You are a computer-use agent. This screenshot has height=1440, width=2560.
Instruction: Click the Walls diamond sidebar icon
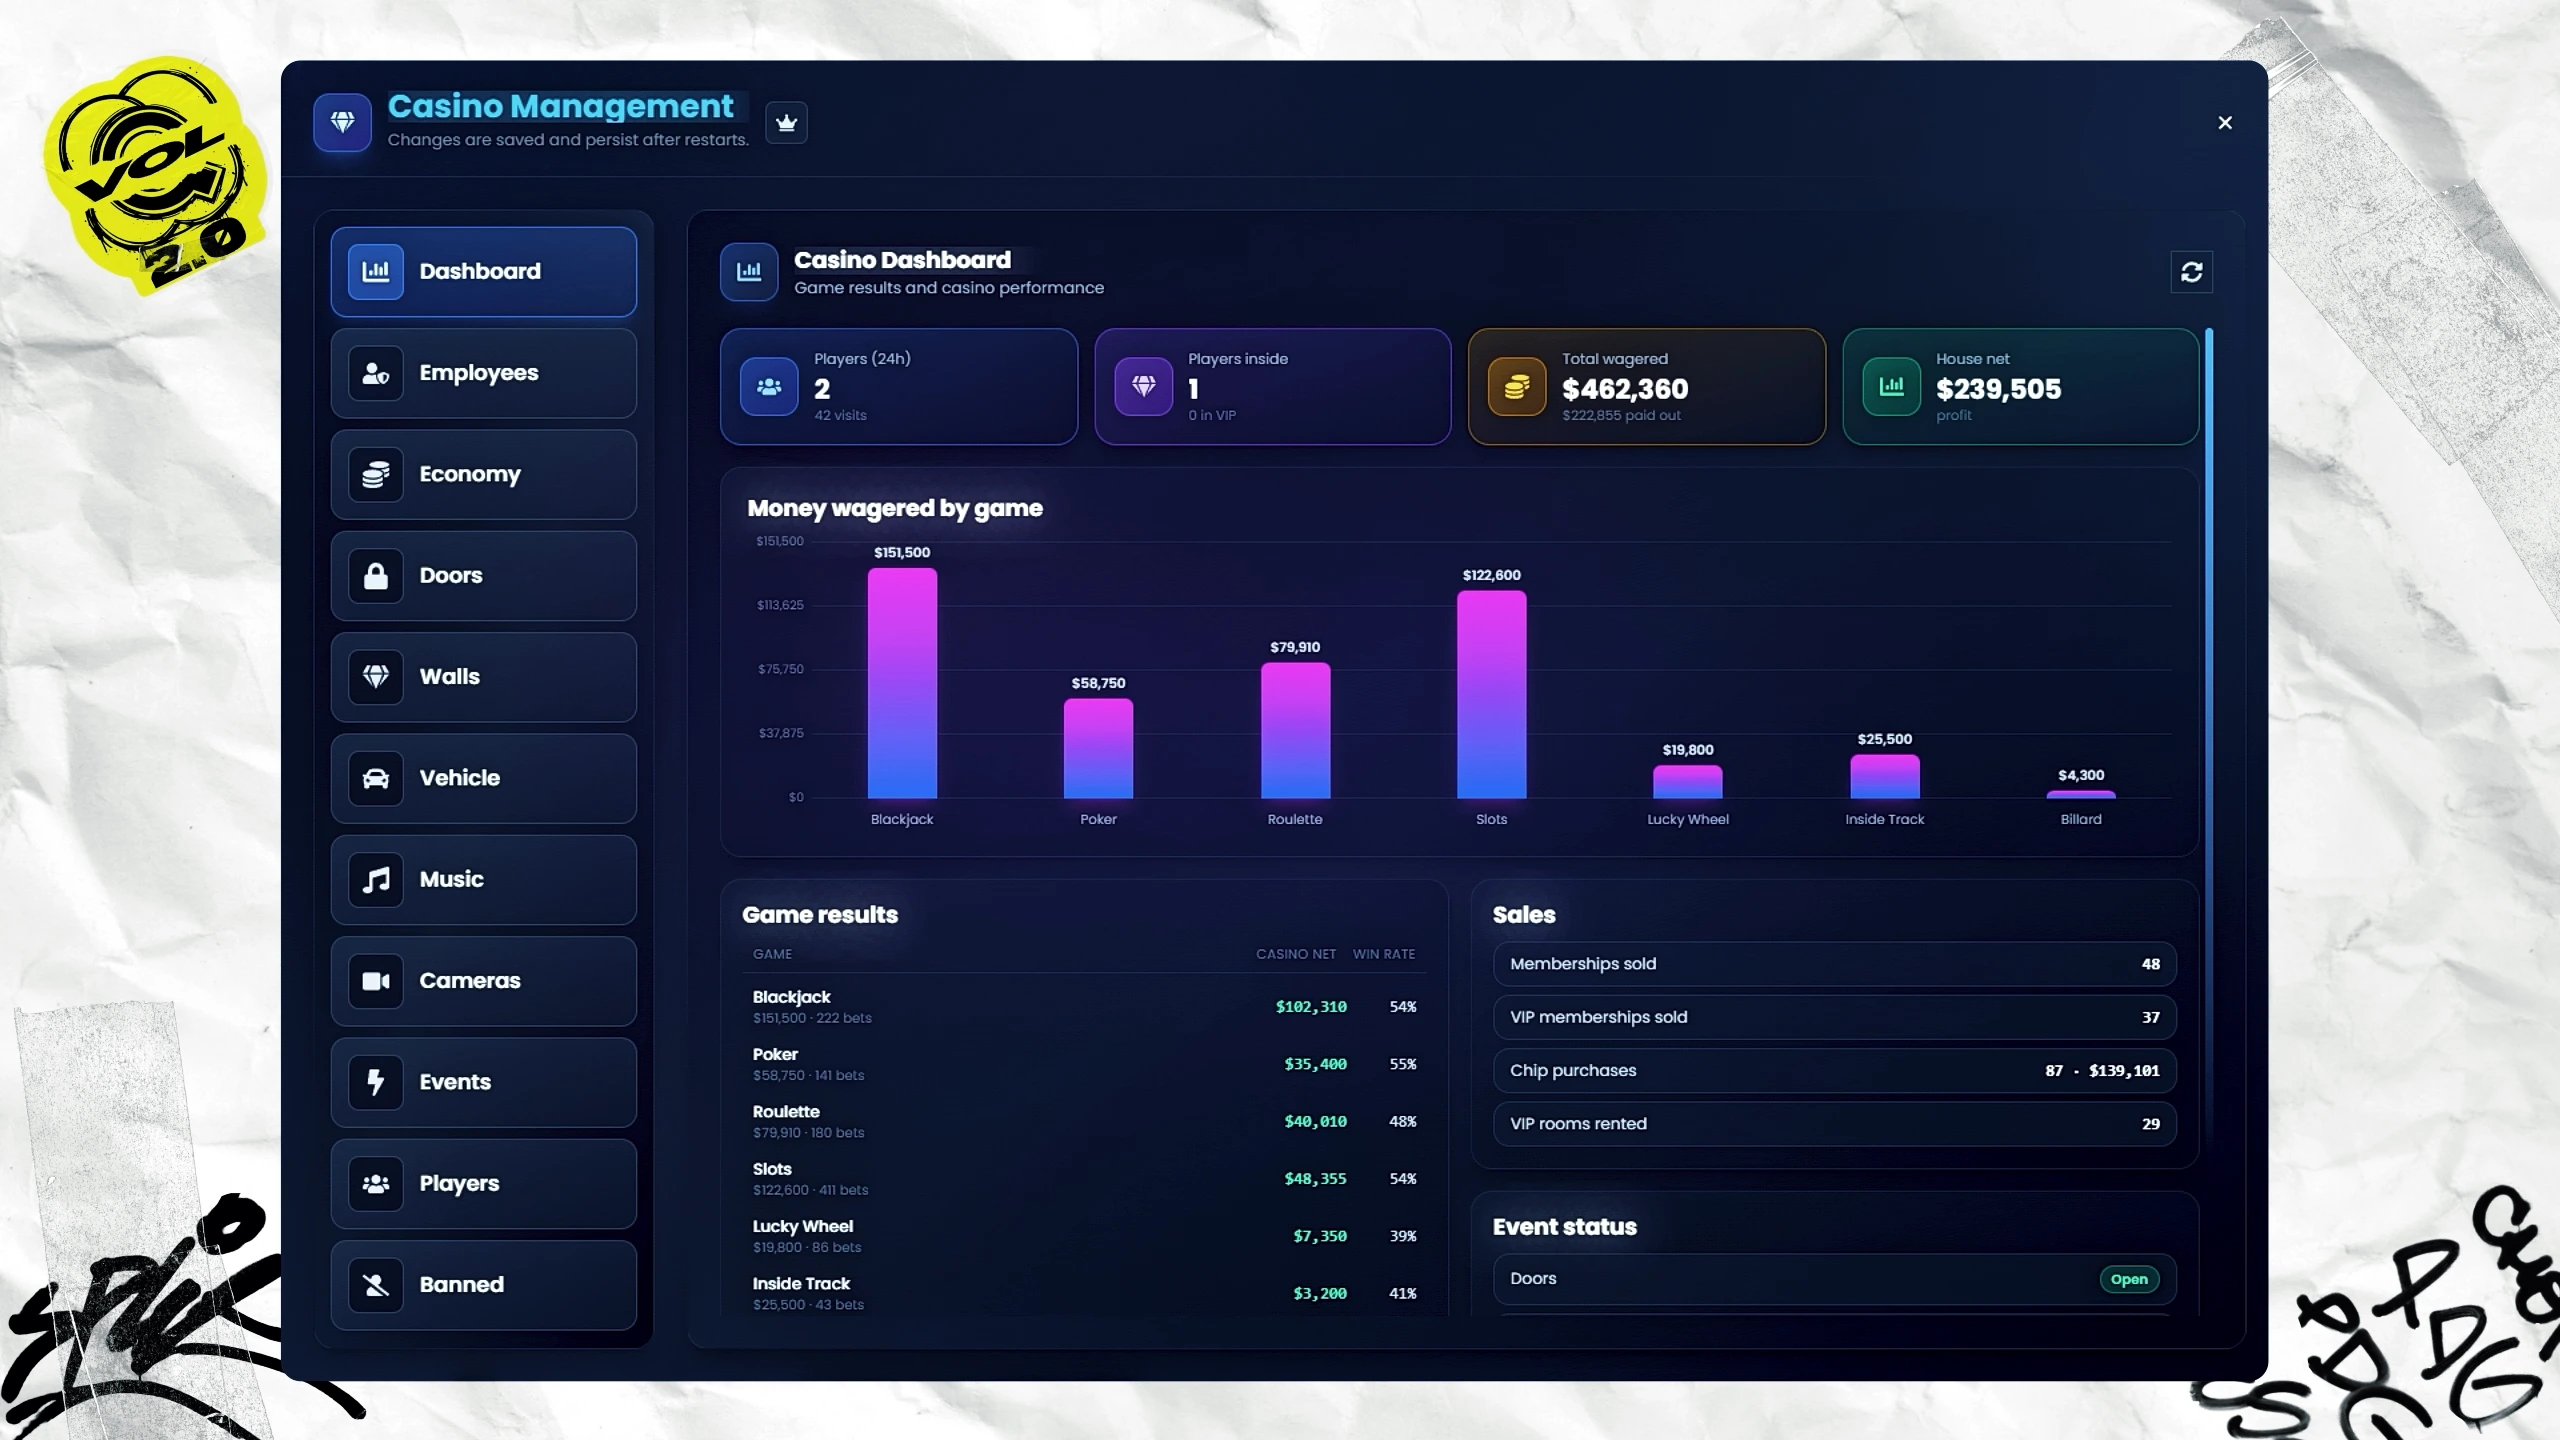(x=376, y=677)
